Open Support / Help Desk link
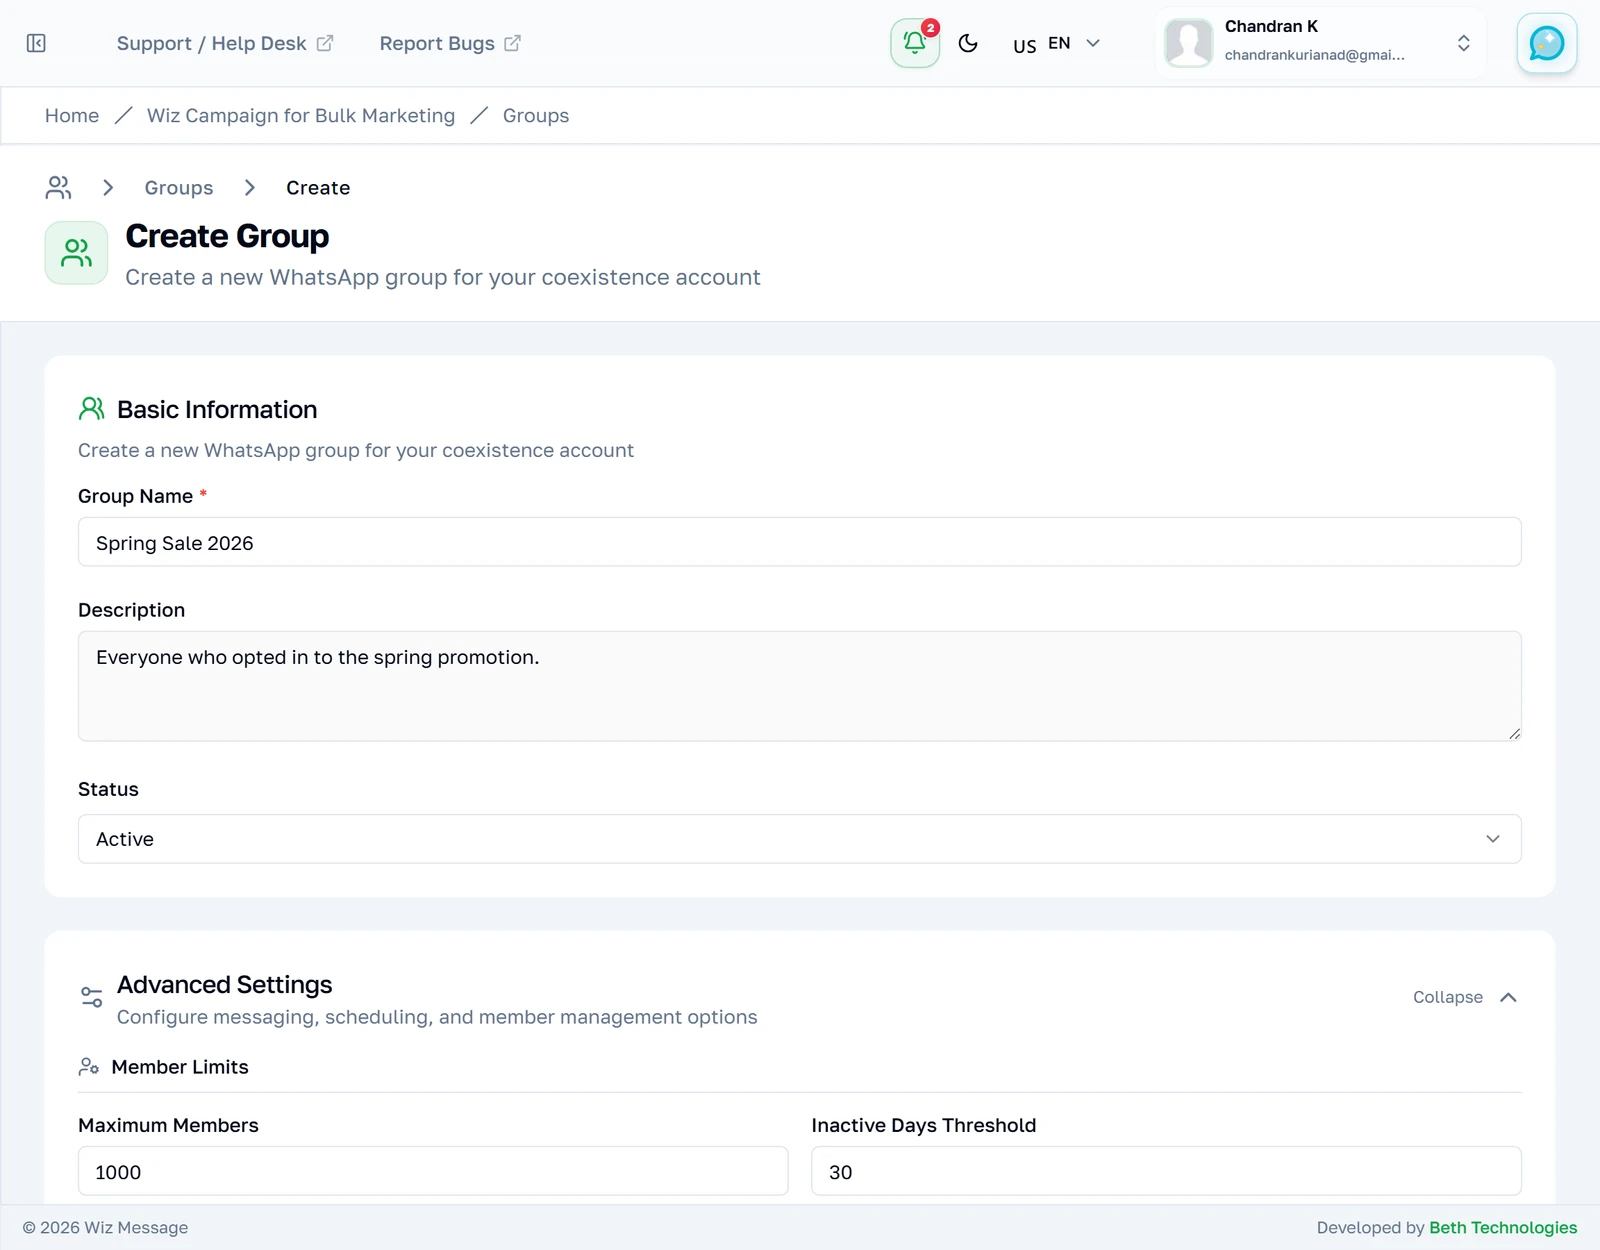Image resolution: width=1600 pixels, height=1250 pixels. [x=225, y=43]
